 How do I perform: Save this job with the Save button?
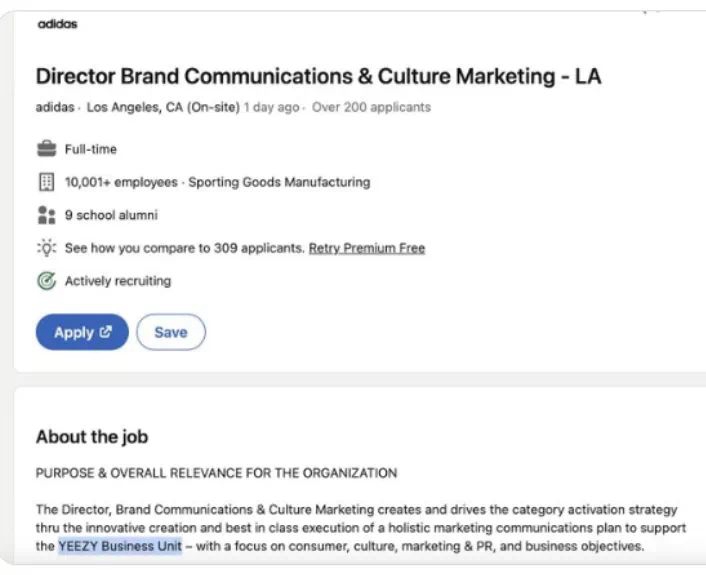170,332
